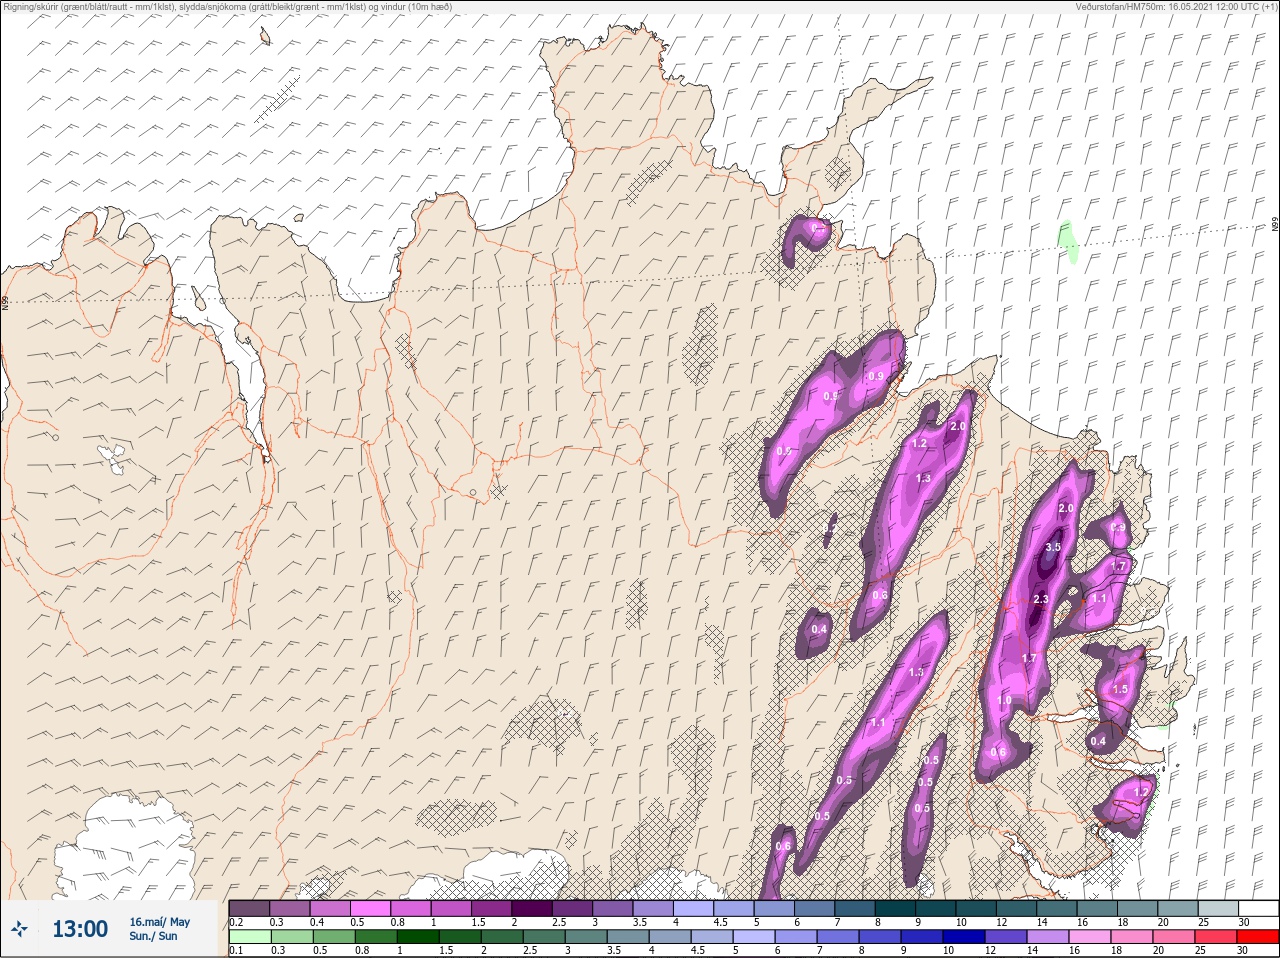Pick the bright magenta 0.5 swatch in upper legend

[371, 908]
